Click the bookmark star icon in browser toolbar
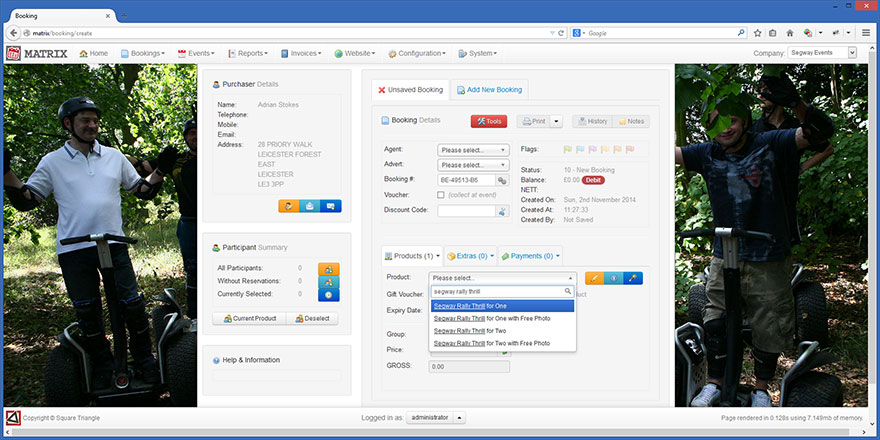 point(758,33)
